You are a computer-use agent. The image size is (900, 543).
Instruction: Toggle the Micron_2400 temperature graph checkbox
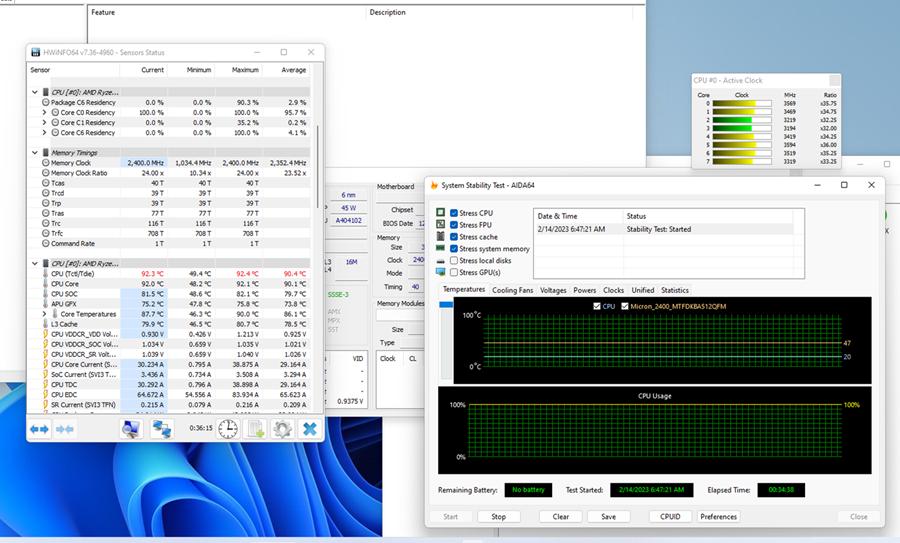point(626,306)
